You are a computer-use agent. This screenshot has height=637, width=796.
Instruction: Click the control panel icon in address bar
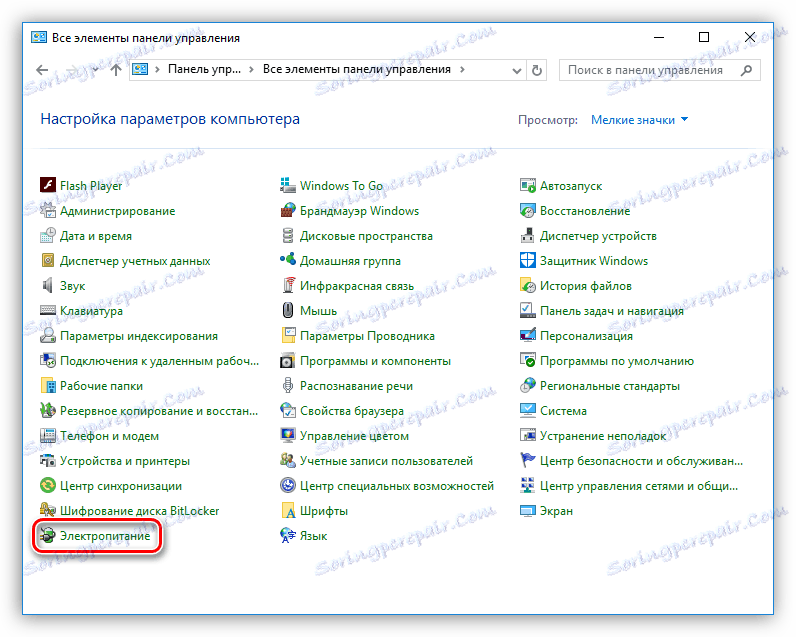pos(140,70)
